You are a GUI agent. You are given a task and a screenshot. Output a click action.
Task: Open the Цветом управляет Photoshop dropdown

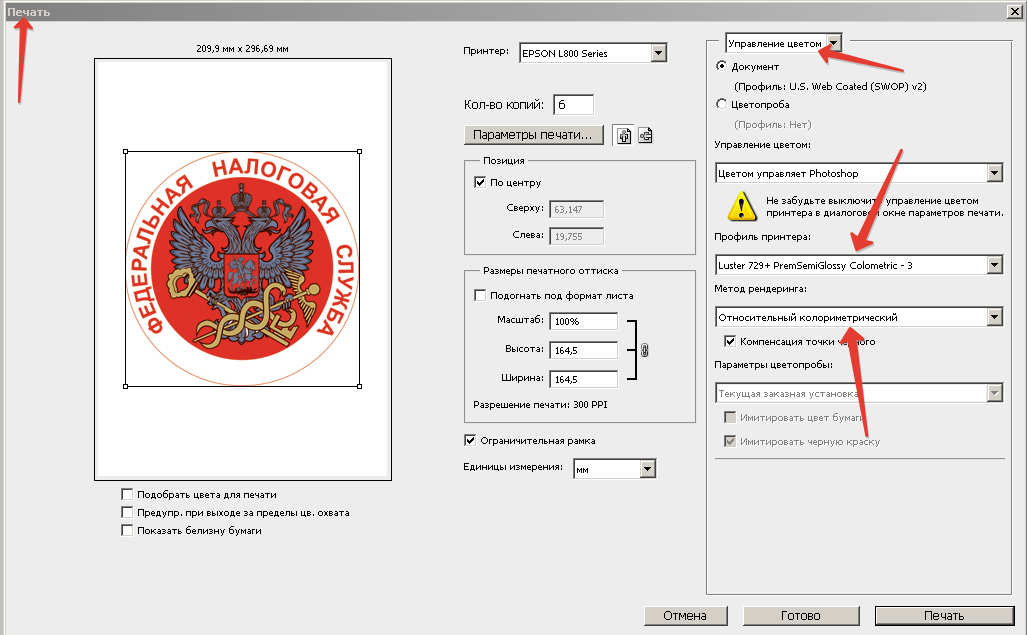[859, 173]
